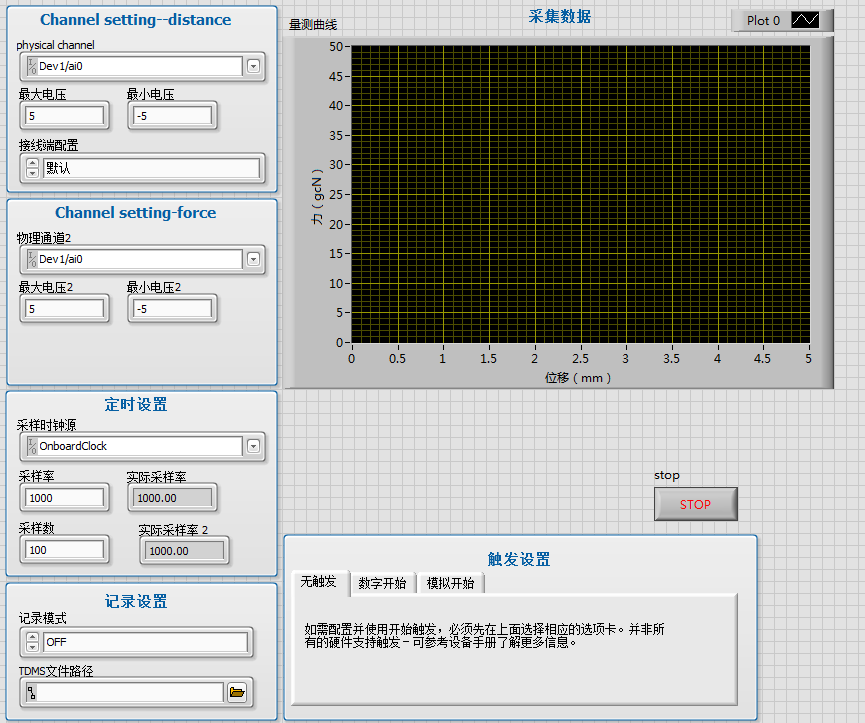Click the y-axis minimum value 0
Screen dimensions: 865x723
[x=340, y=342]
